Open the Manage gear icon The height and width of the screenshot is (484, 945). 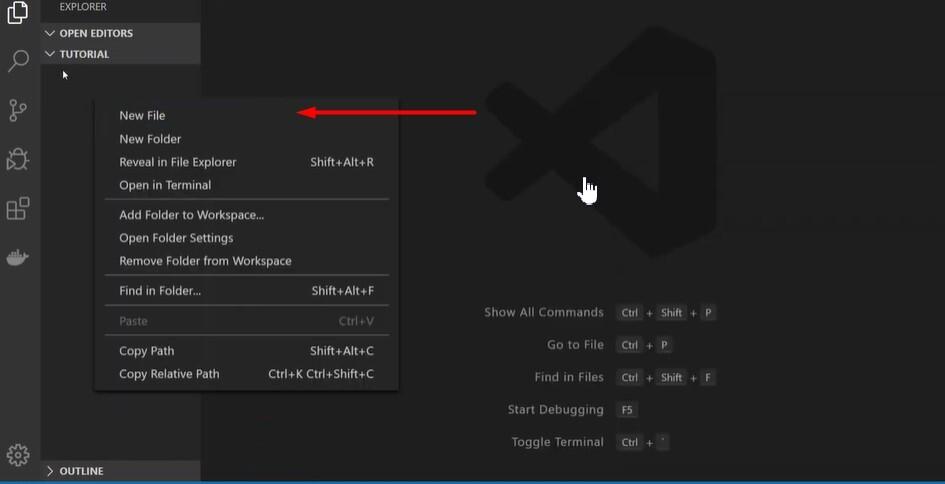click(x=18, y=454)
